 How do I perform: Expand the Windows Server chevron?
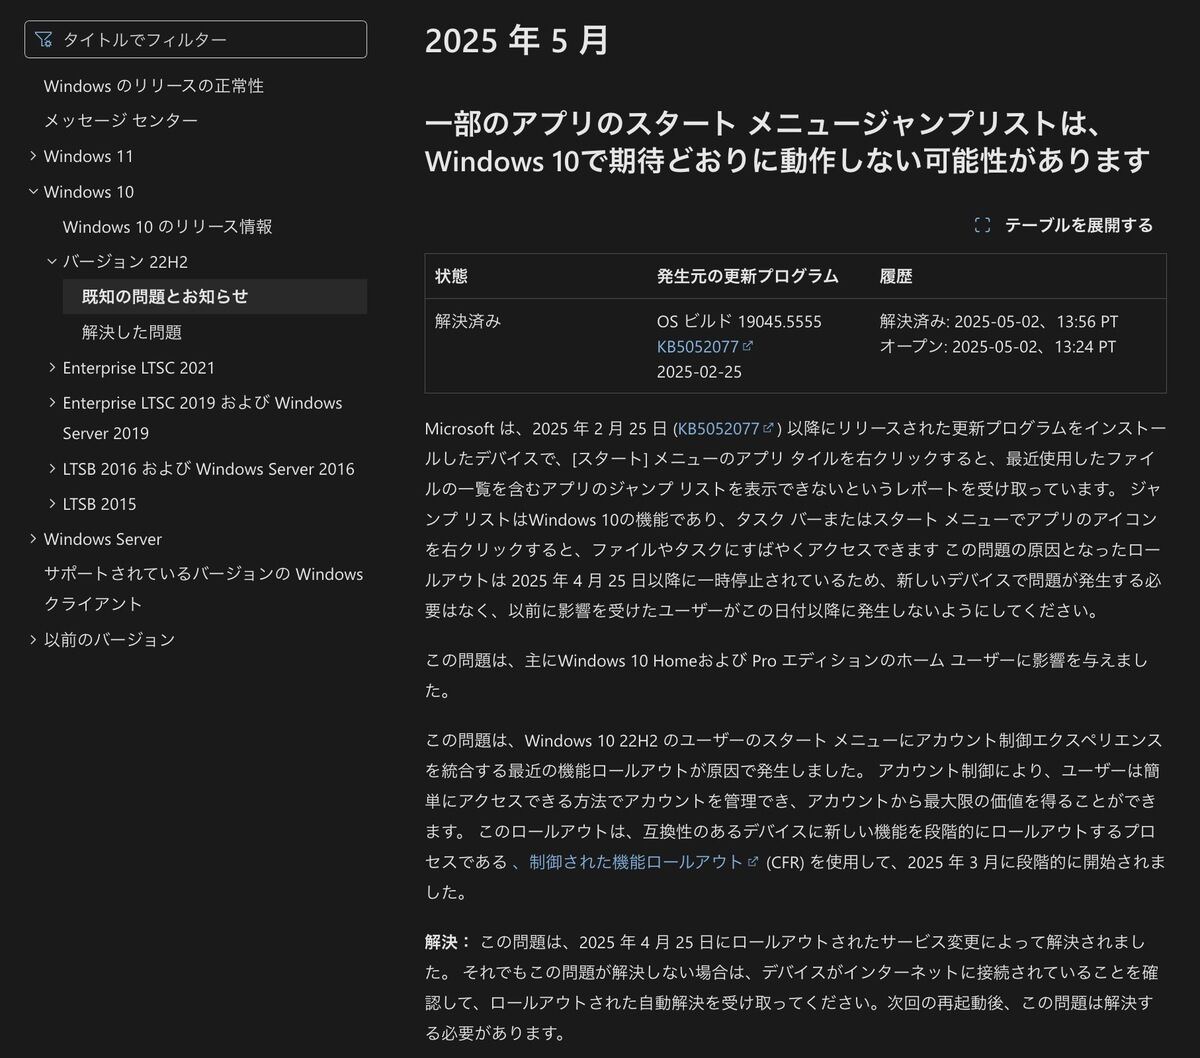[x=33, y=539]
